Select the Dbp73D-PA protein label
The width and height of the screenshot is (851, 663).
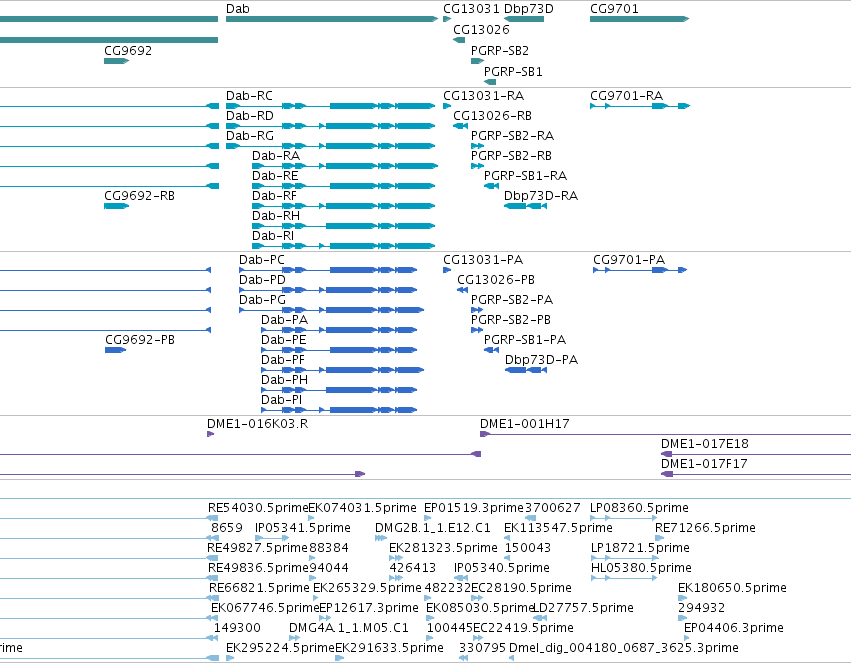pyautogui.click(x=541, y=360)
